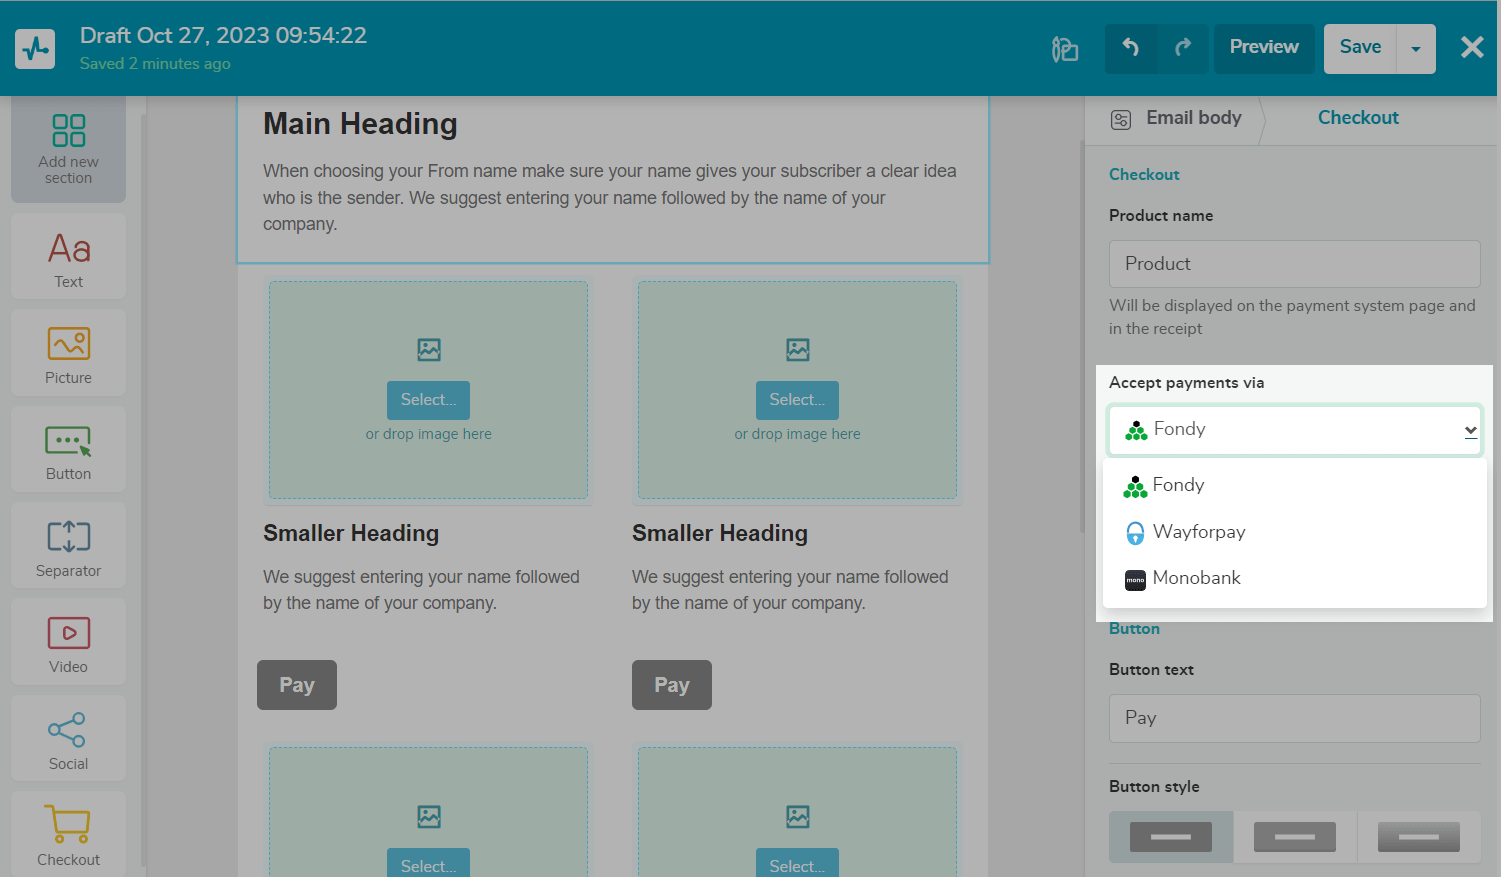Pick the Social element in the sidebar

tap(69, 739)
